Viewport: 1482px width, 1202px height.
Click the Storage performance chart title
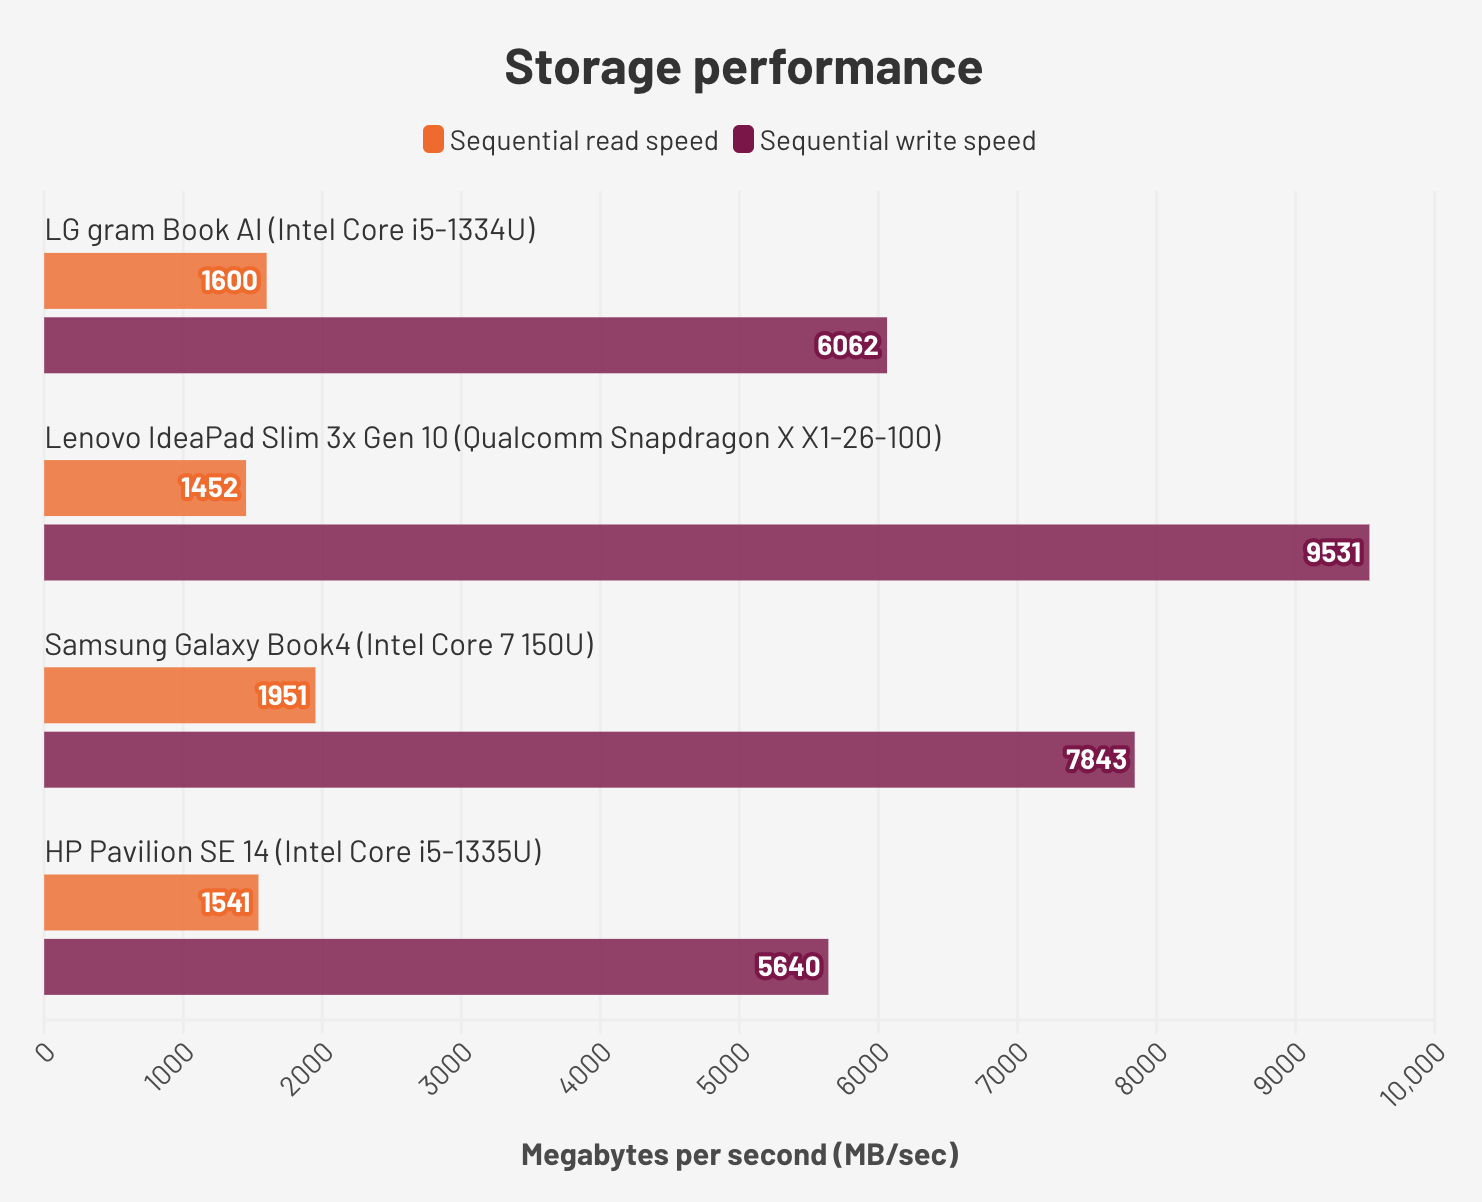point(743,67)
